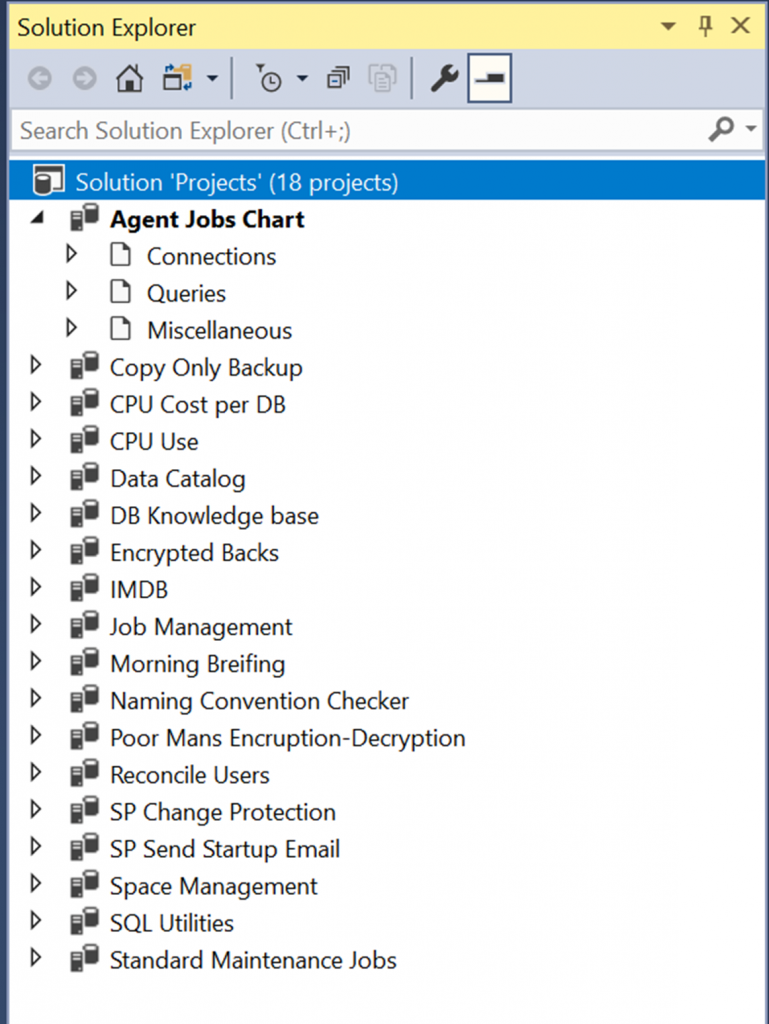This screenshot has width=769, height=1024.
Task: Toggle the auto-hide pin for Solution Explorer
Action: pos(705,27)
